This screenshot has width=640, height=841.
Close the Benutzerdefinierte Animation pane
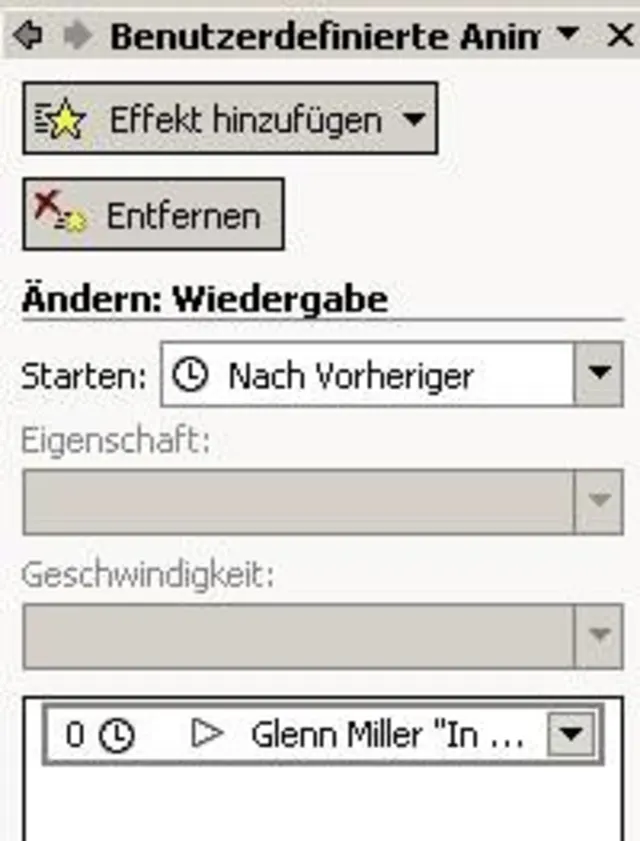pyautogui.click(x=620, y=36)
